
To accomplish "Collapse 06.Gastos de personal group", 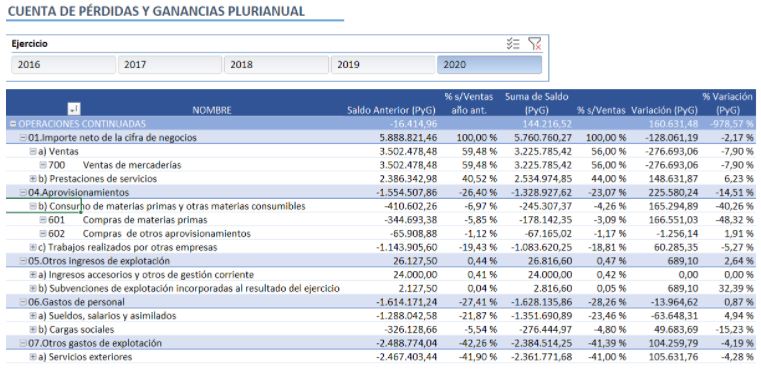I will point(23,302).
